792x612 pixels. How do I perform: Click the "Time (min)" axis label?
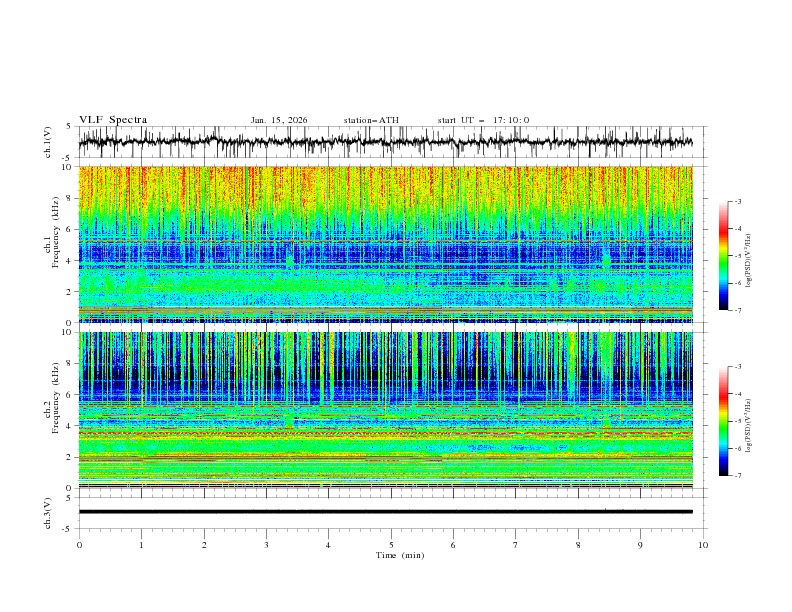click(400, 555)
